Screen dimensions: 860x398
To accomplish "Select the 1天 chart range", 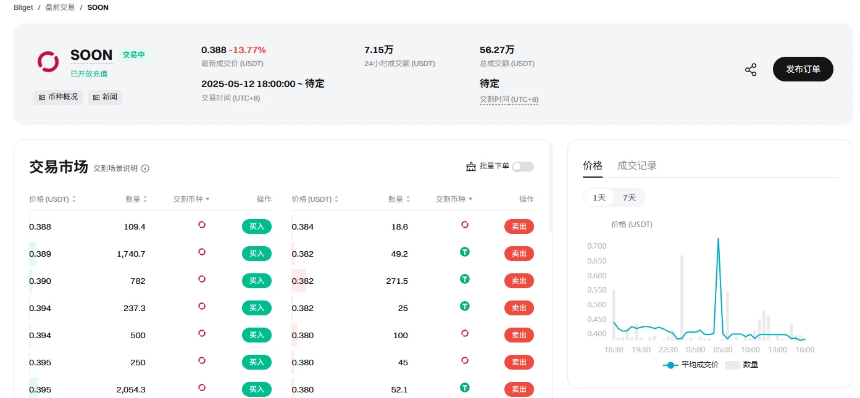I will (599, 197).
